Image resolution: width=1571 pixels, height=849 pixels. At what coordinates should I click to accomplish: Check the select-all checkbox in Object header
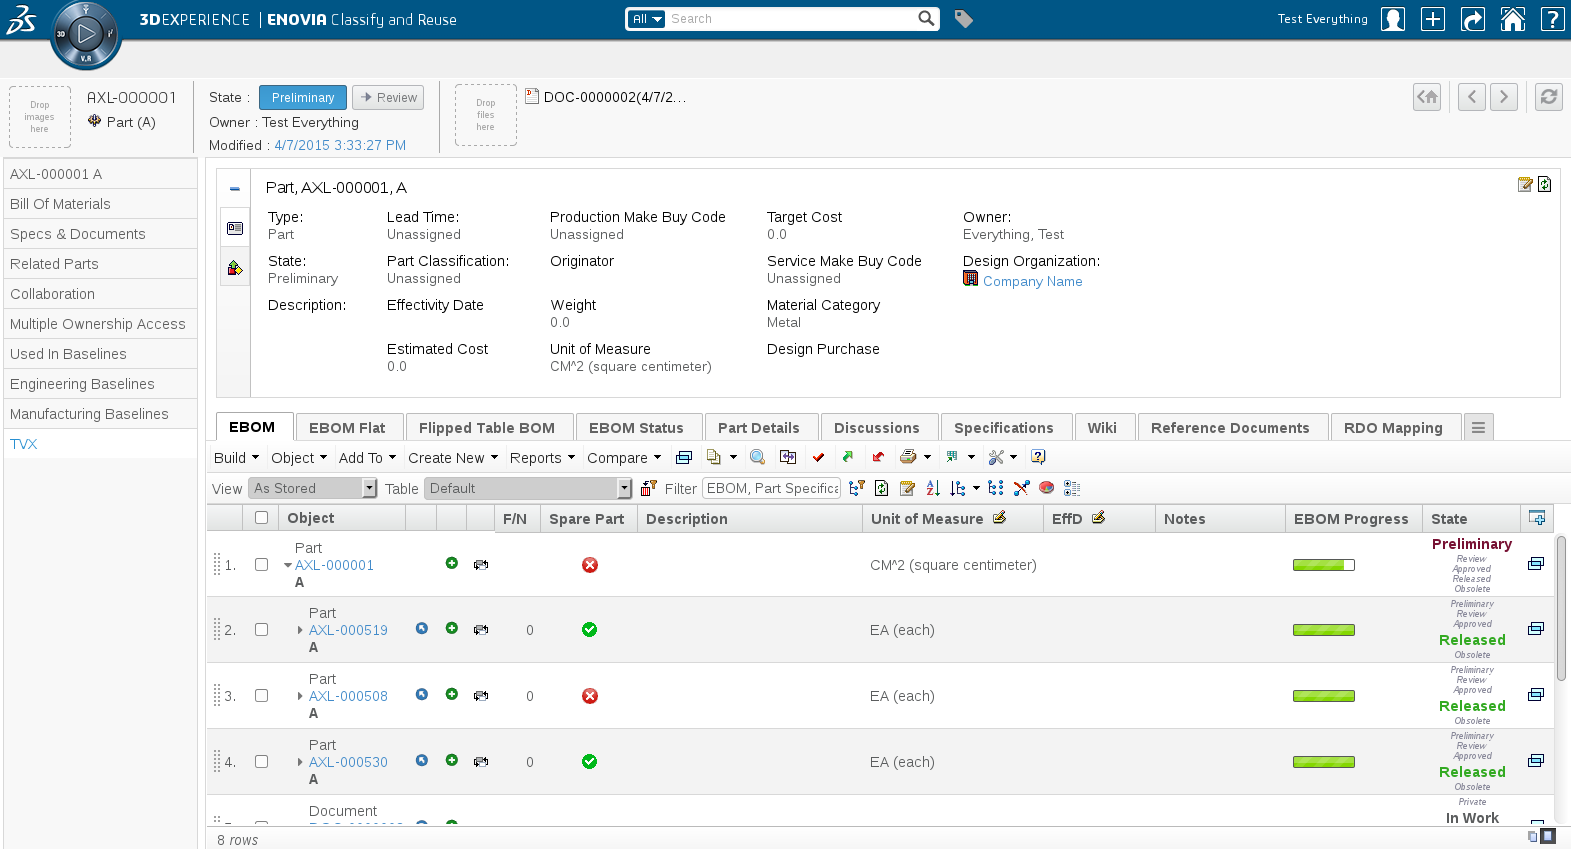[x=262, y=518]
